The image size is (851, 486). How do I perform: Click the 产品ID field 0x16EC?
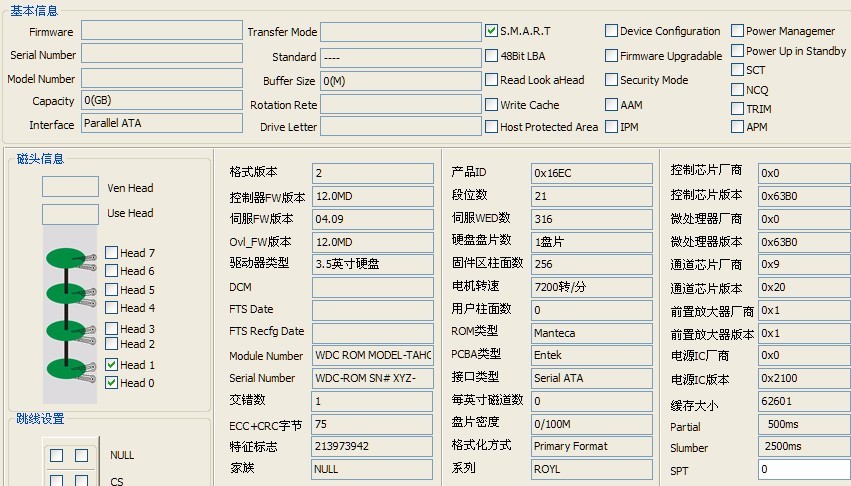(592, 173)
